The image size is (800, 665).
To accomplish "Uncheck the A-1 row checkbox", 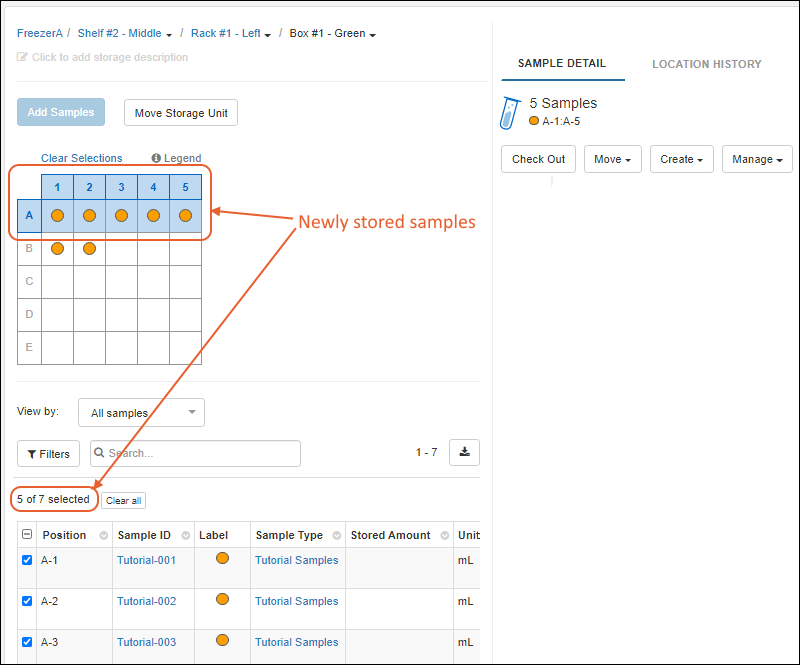I will click(27, 560).
